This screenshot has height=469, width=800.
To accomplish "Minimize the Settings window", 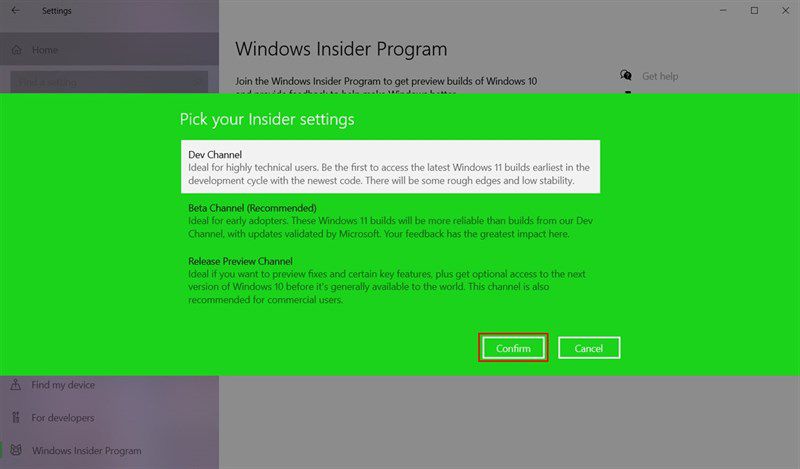I will point(723,10).
